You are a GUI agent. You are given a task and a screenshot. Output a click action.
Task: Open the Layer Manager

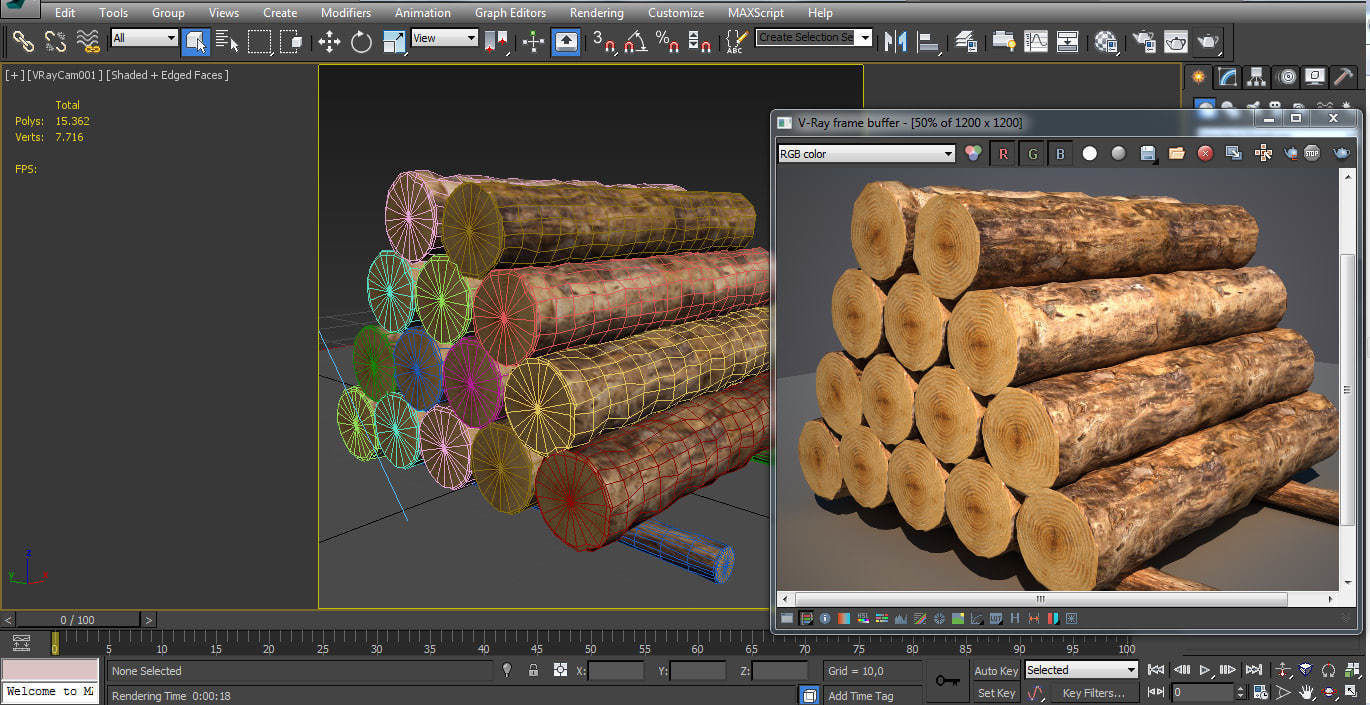(x=966, y=41)
